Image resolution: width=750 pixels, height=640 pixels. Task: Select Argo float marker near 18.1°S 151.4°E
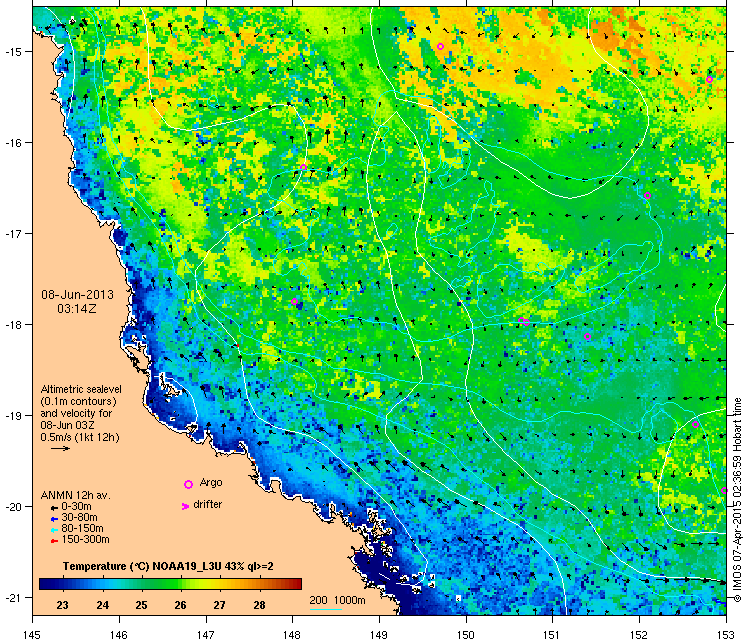pyautogui.click(x=588, y=337)
